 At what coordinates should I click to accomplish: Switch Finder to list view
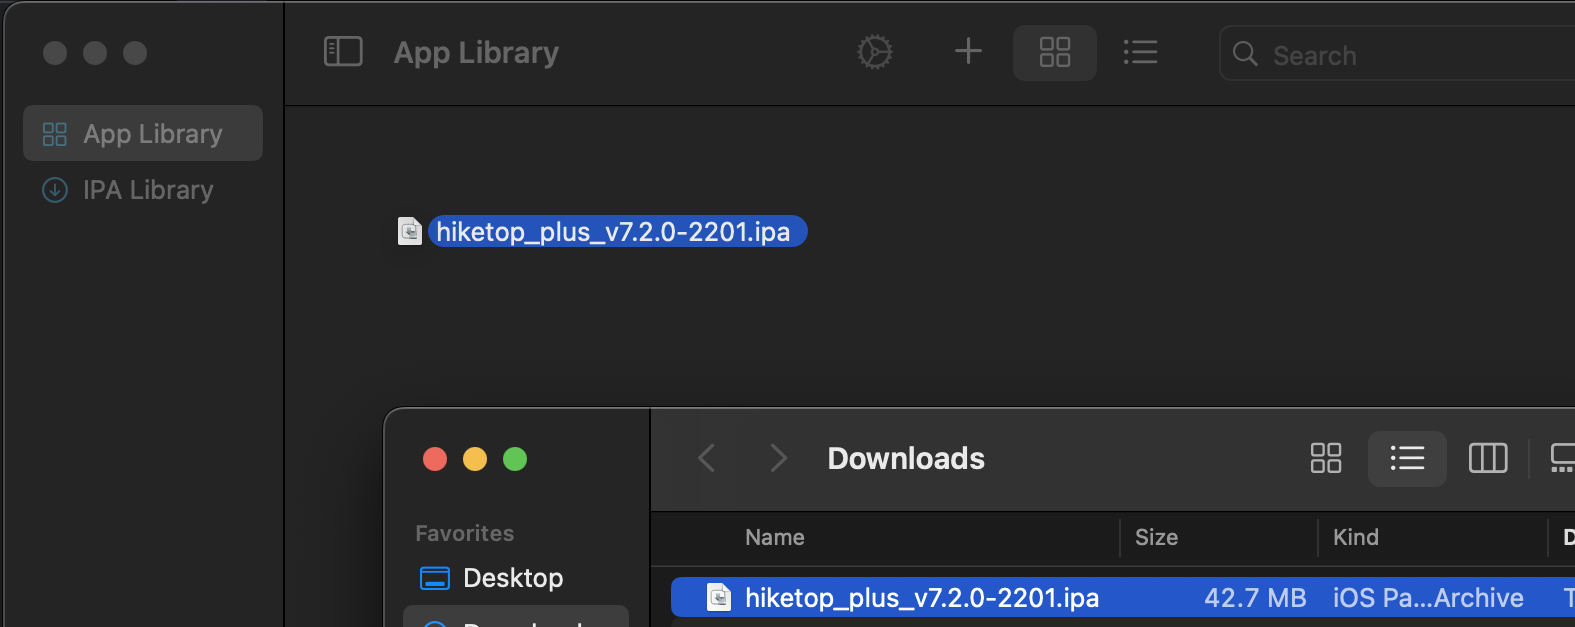(x=1407, y=458)
